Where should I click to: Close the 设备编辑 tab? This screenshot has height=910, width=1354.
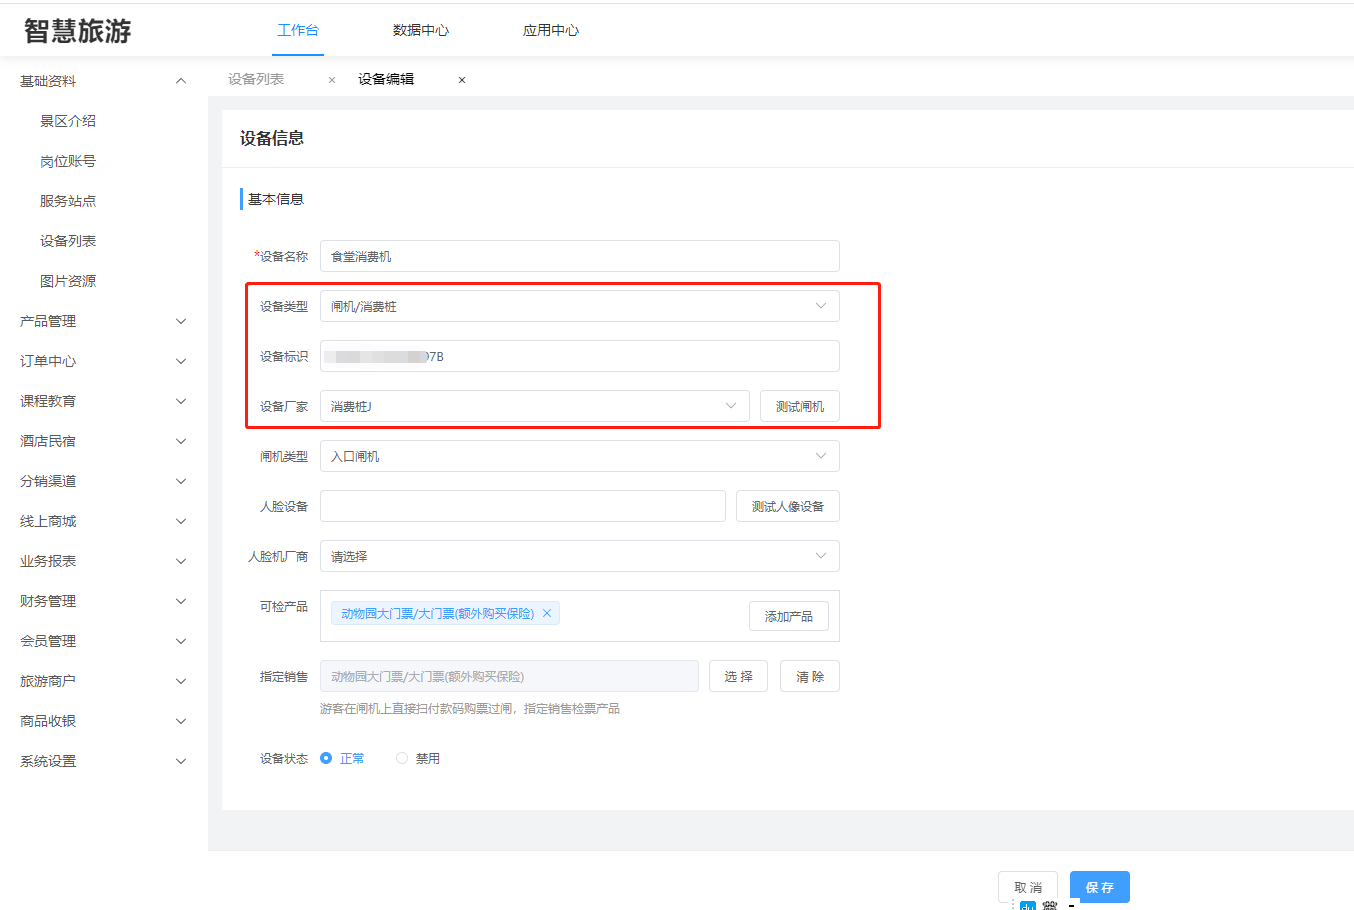[462, 80]
